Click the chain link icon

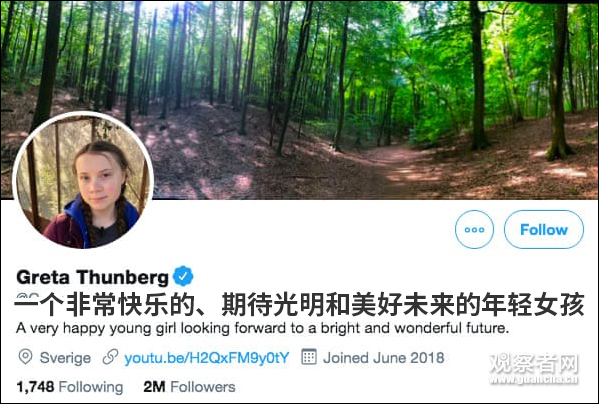point(110,357)
